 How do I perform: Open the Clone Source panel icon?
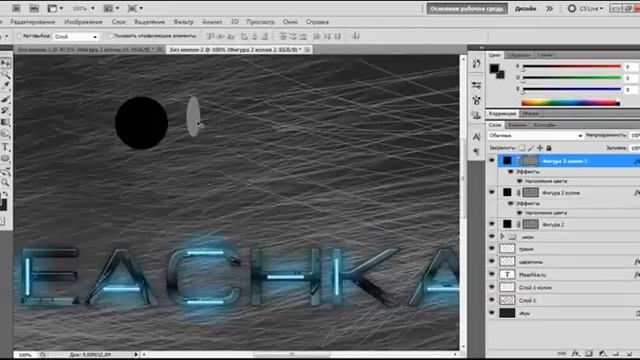click(x=476, y=115)
